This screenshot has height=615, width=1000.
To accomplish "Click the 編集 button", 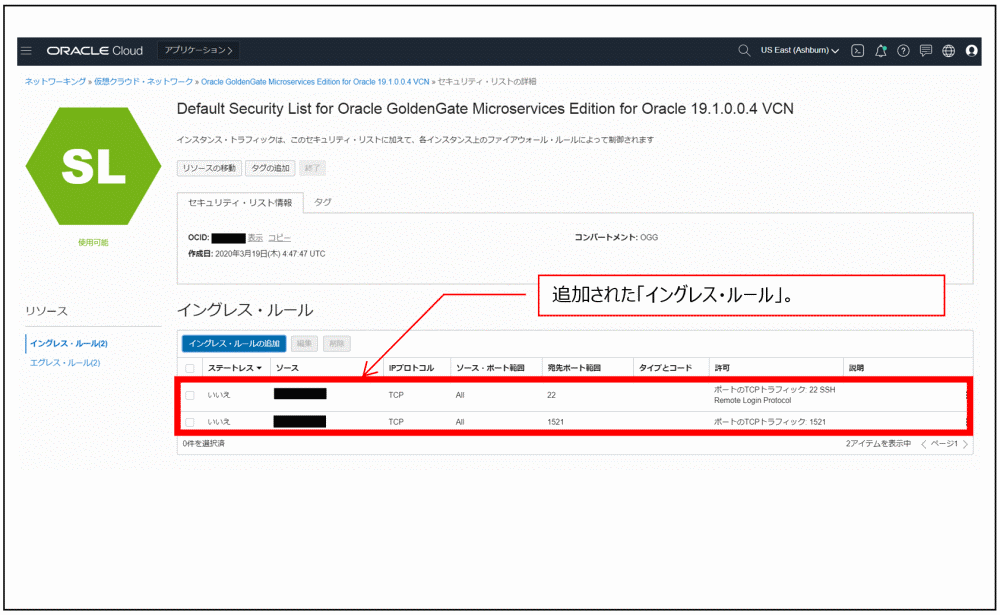I will (304, 343).
